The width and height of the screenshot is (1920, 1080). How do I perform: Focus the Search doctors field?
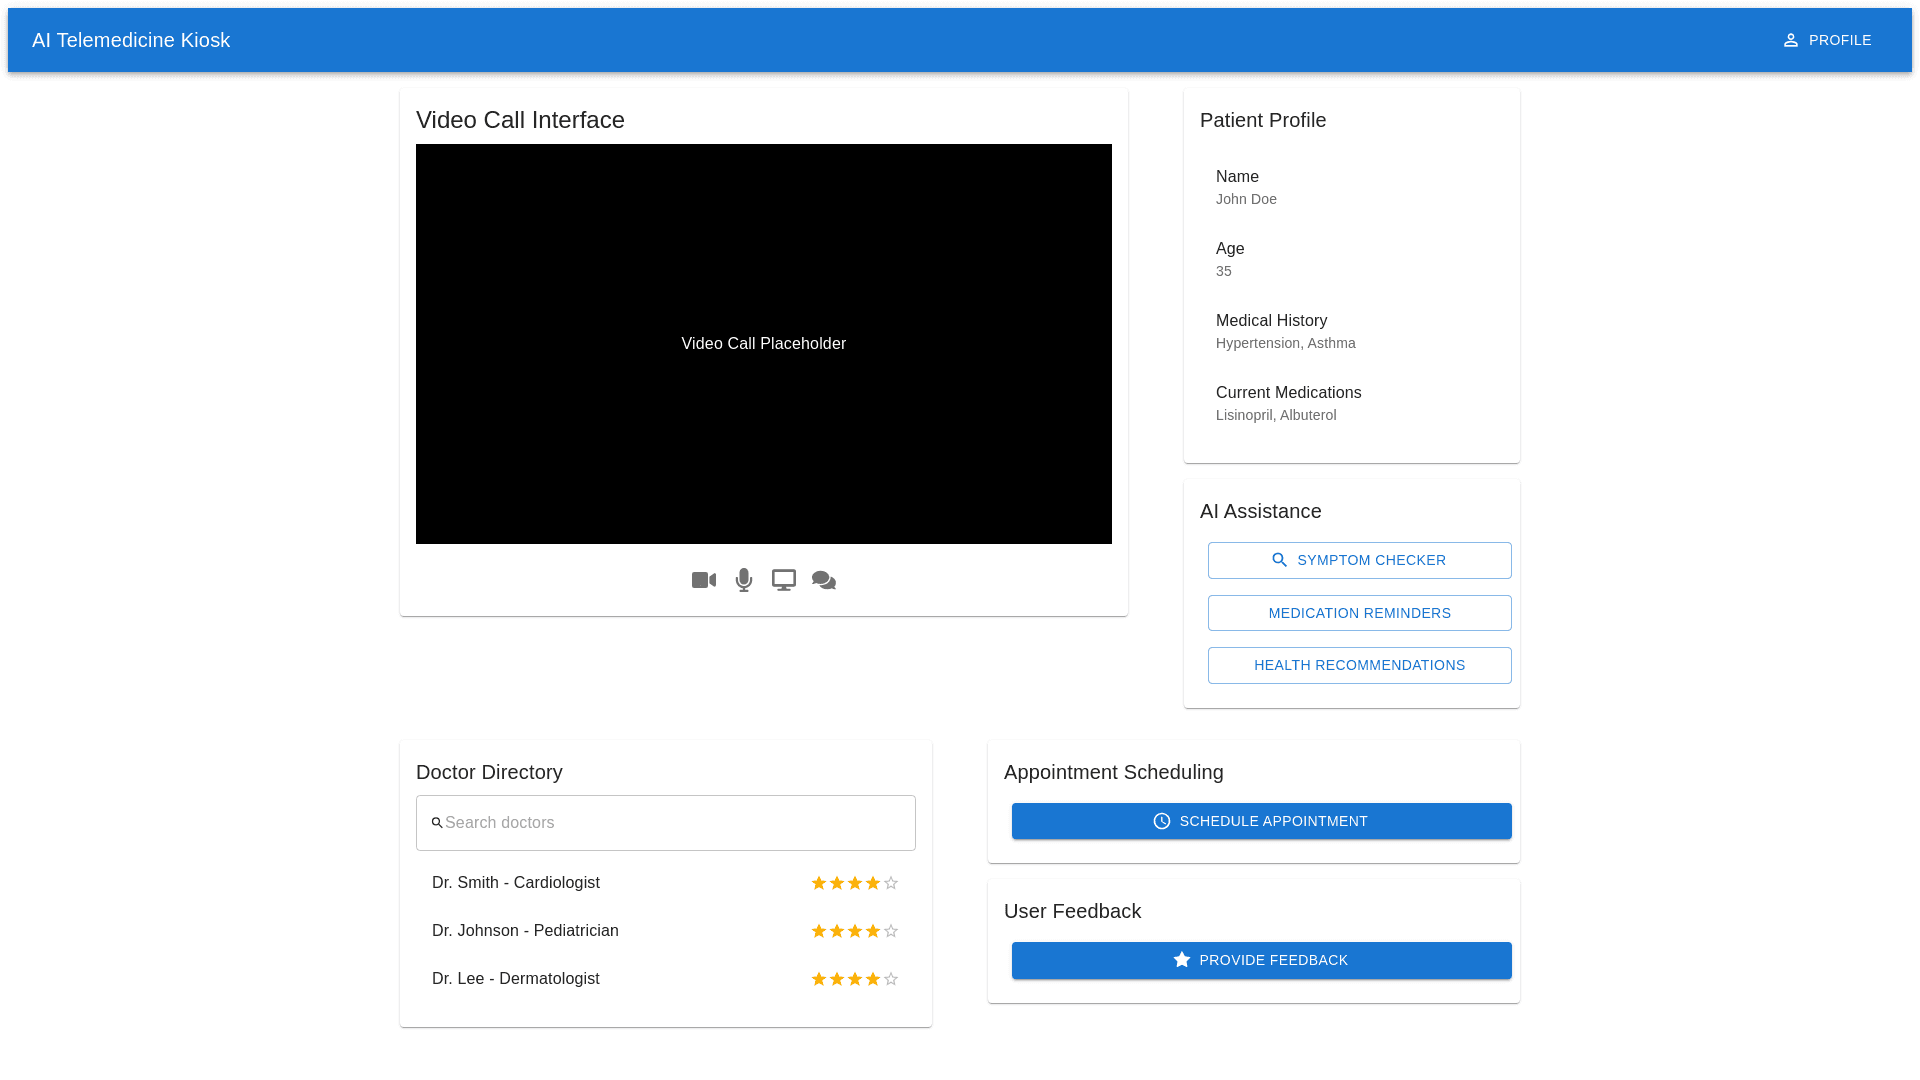point(675,823)
